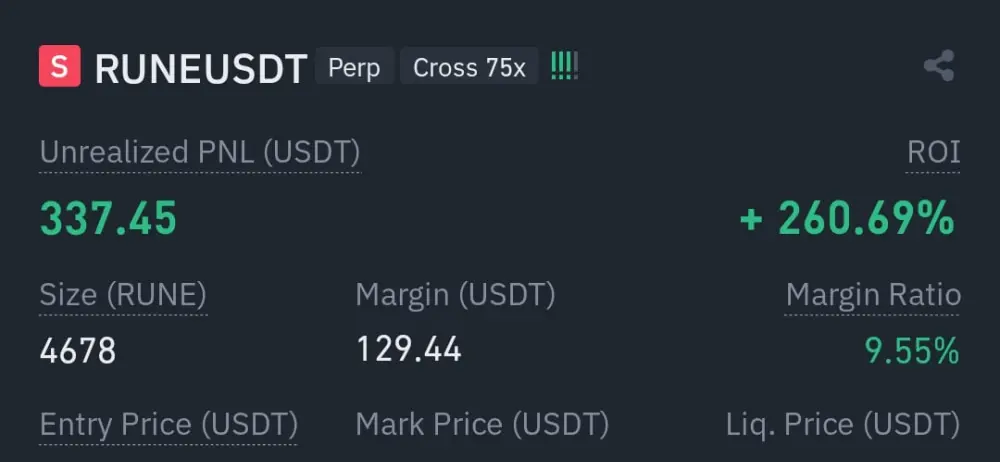The width and height of the screenshot is (1000, 462).
Task: Tap the ROI label for details
Action: click(933, 153)
